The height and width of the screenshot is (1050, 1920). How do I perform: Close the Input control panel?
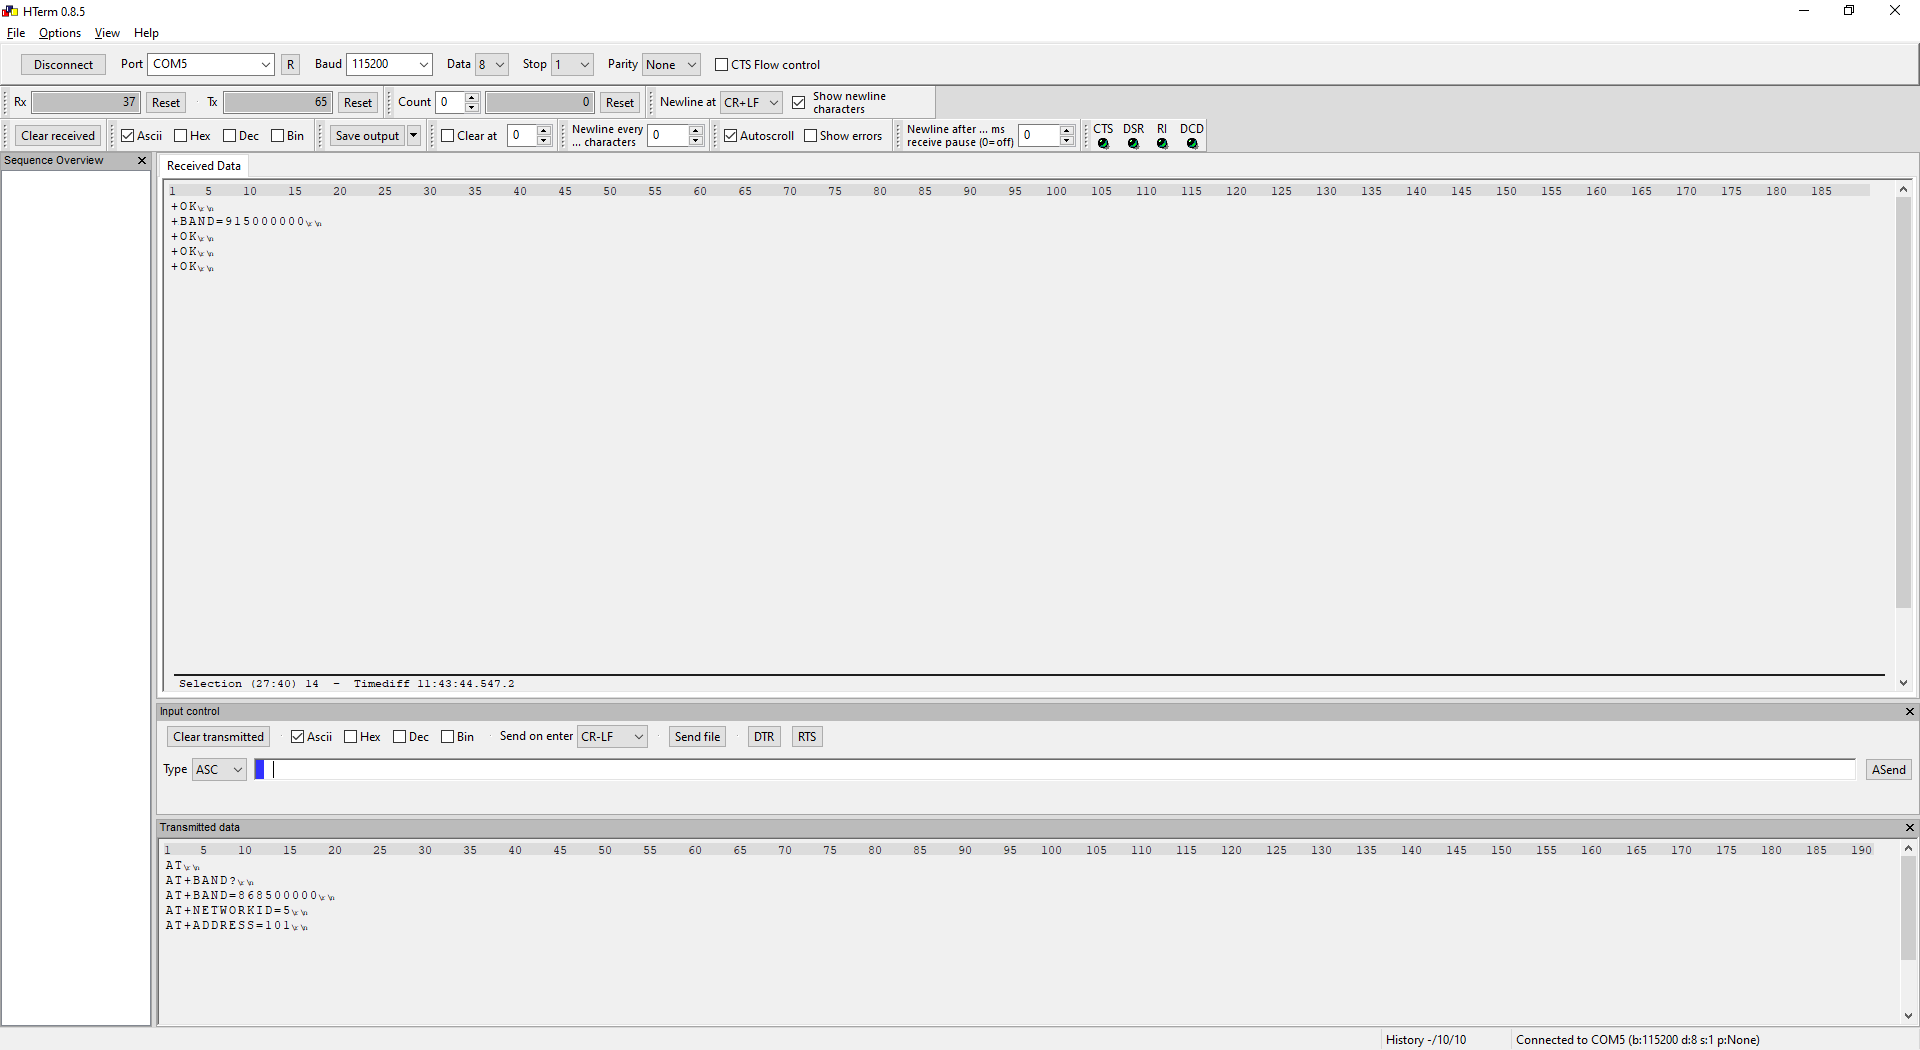pyautogui.click(x=1910, y=711)
